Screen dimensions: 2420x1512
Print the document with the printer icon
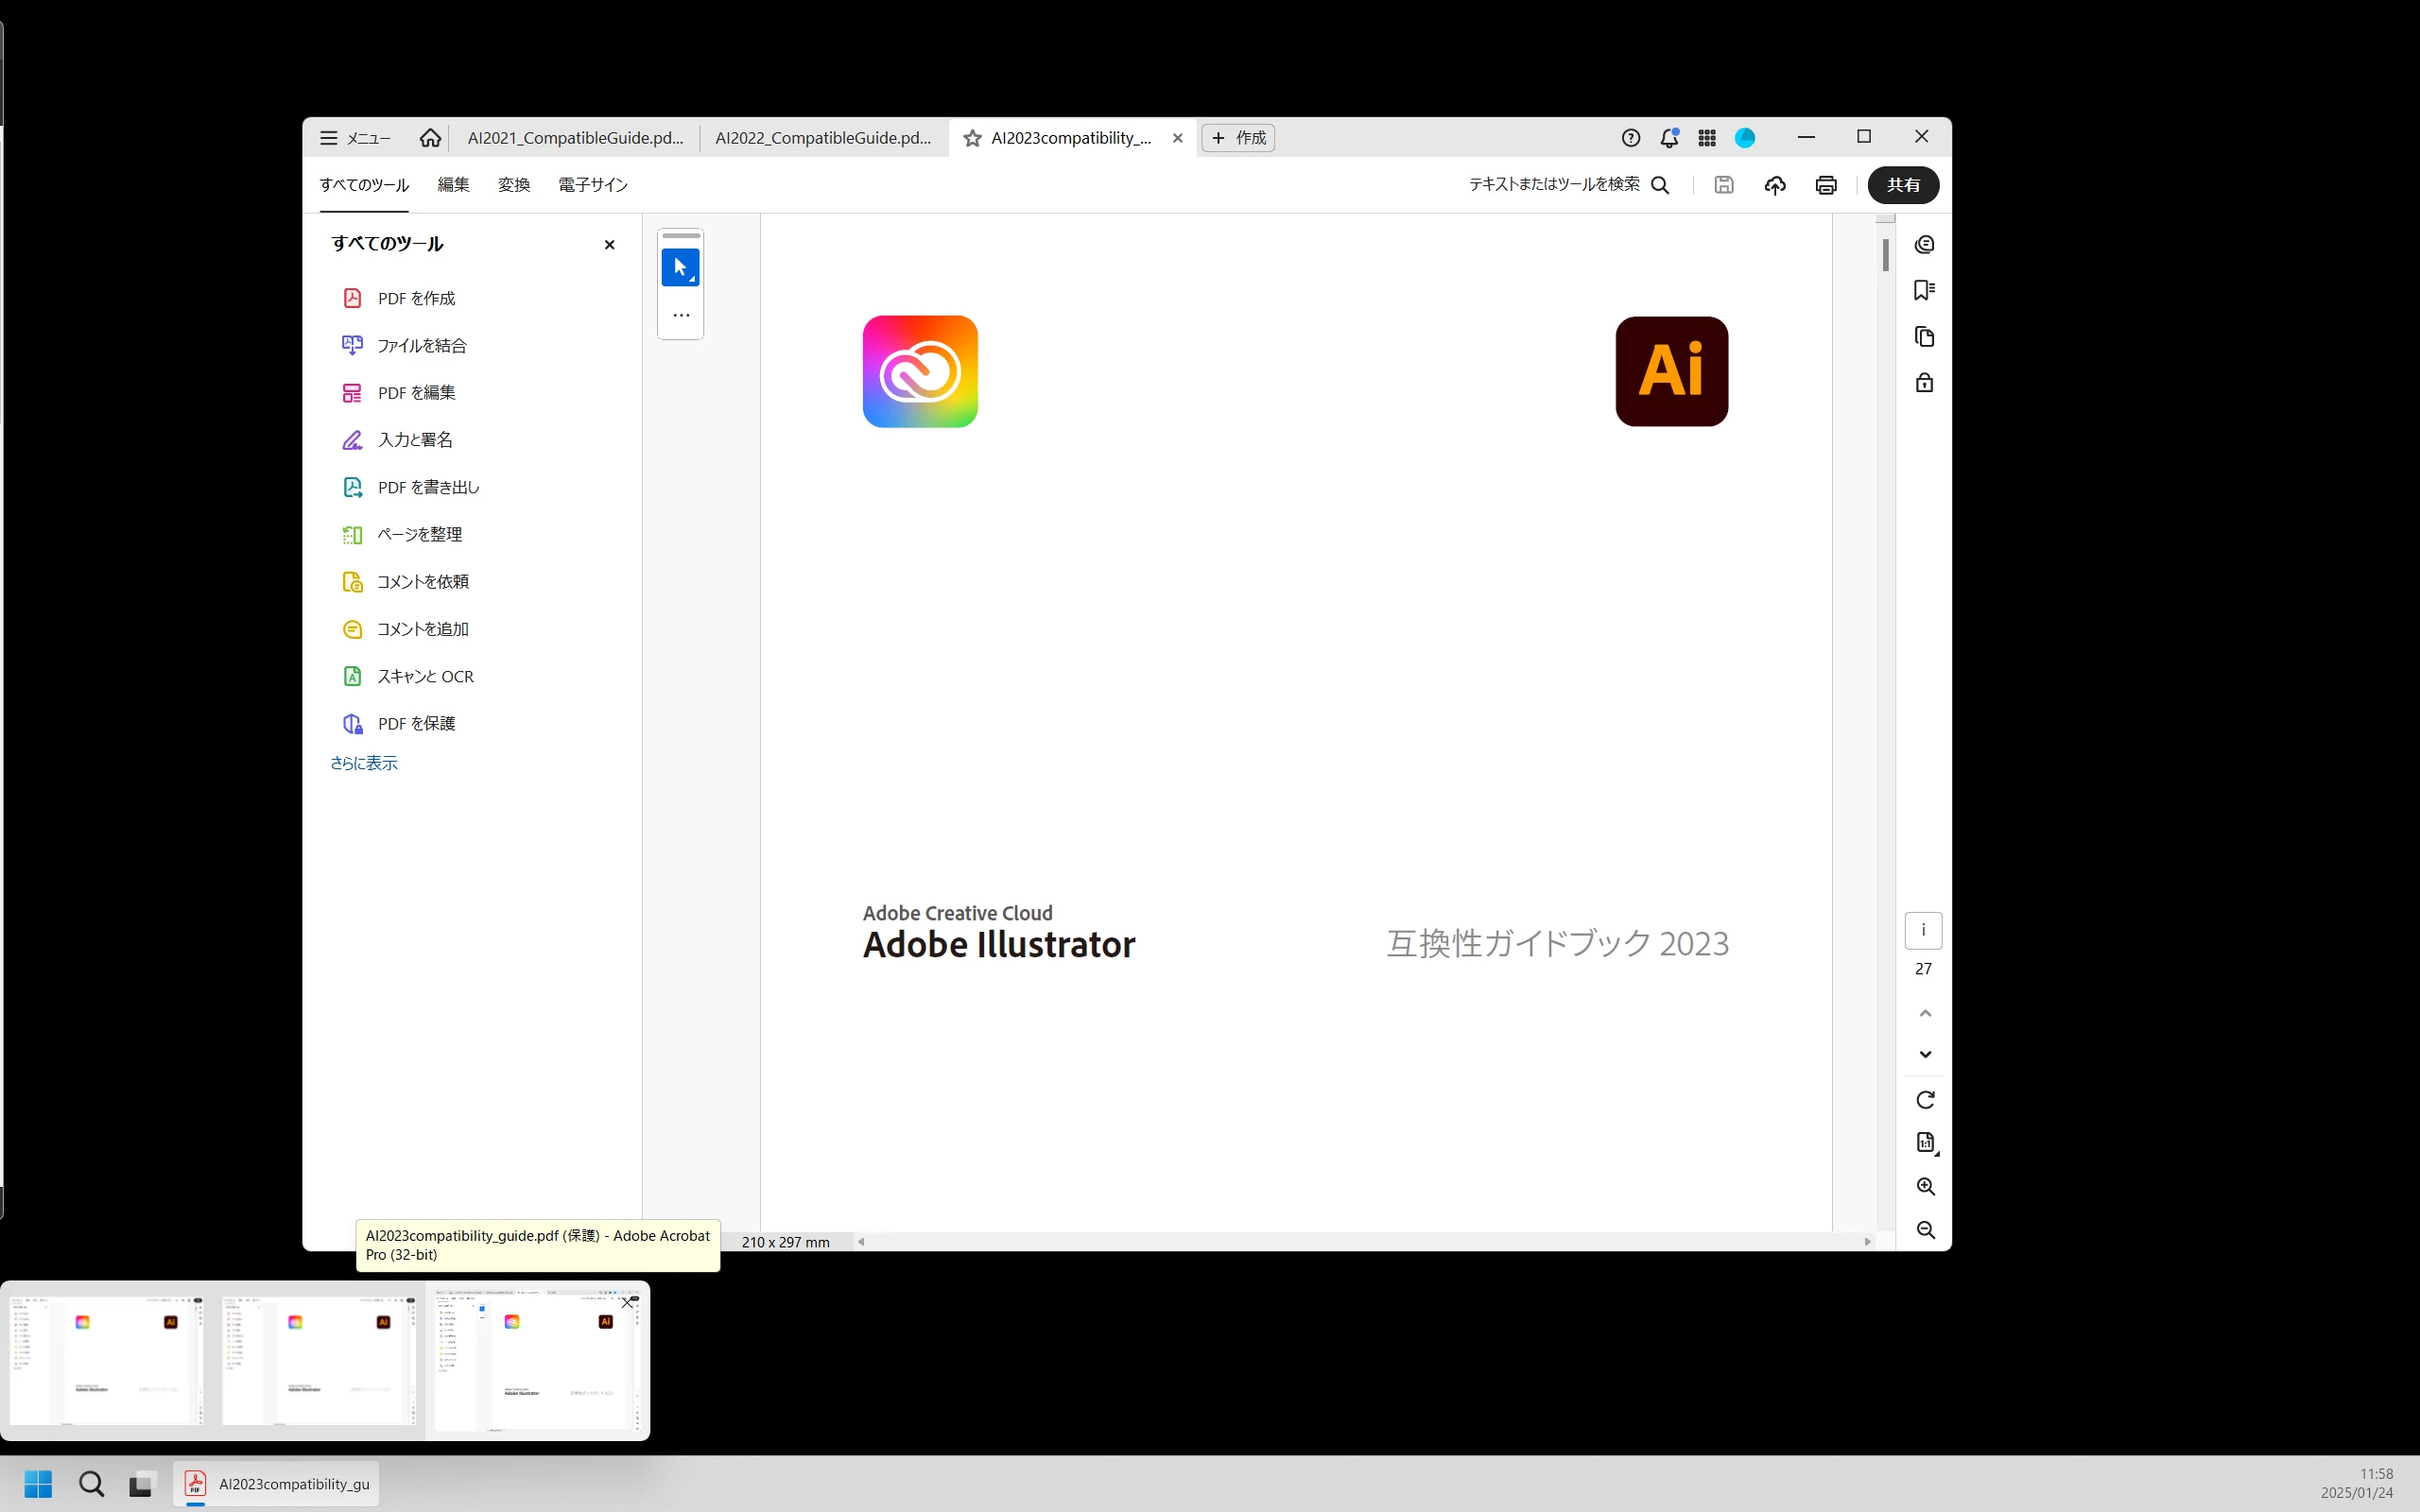pyautogui.click(x=1826, y=185)
